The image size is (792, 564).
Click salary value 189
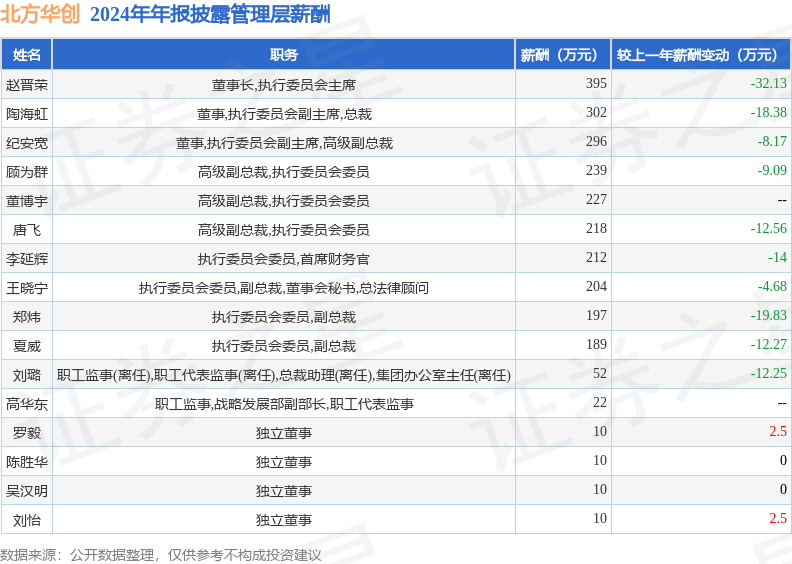coord(596,344)
